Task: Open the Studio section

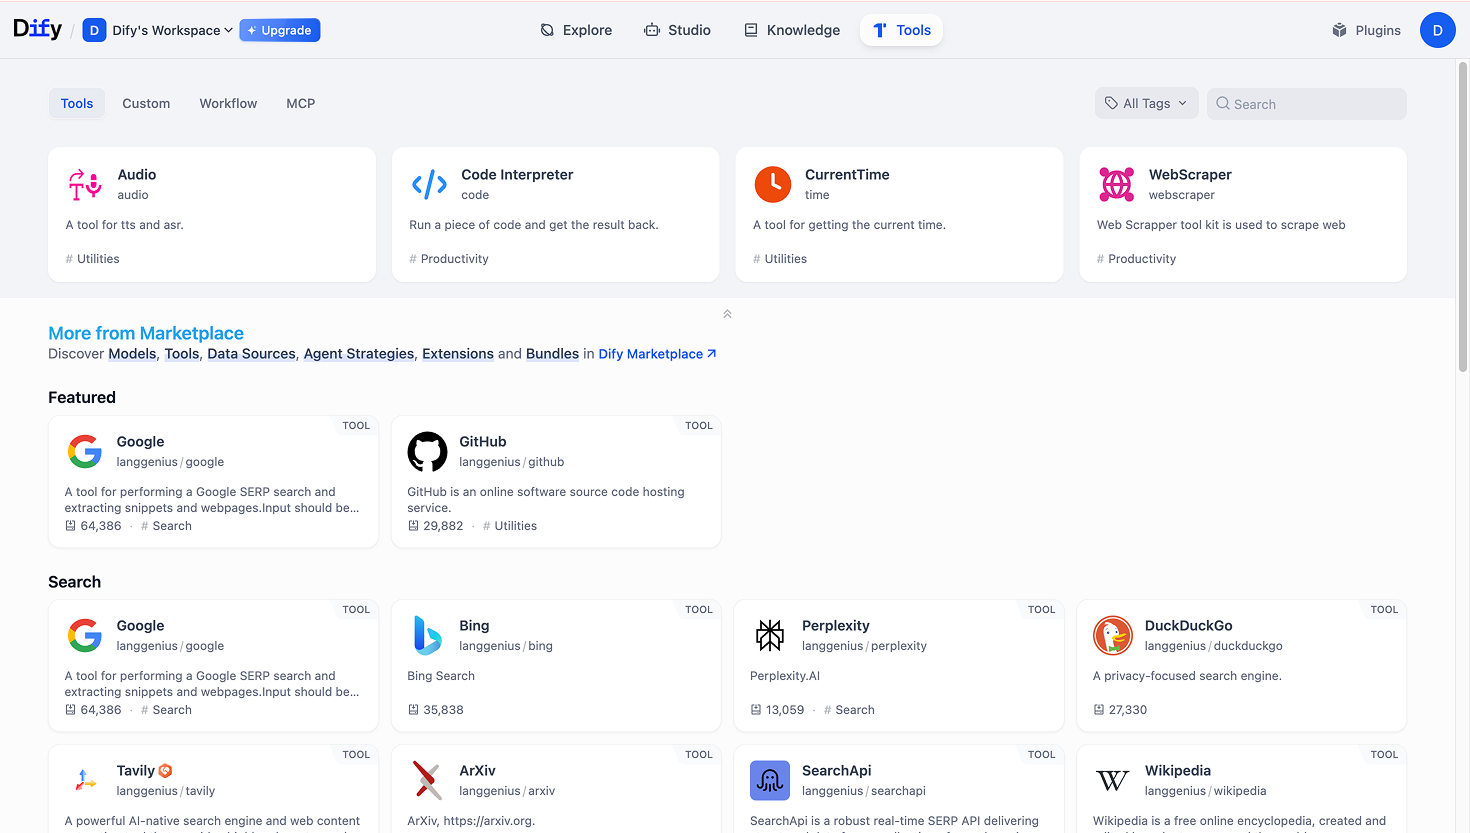Action: pyautogui.click(x=677, y=30)
